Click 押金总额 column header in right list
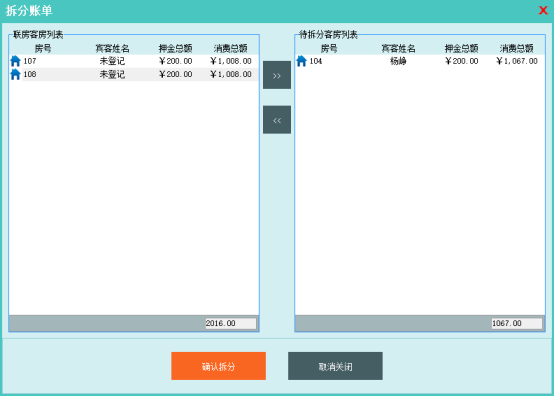Viewport: 554px width, 396px height. 461,48
